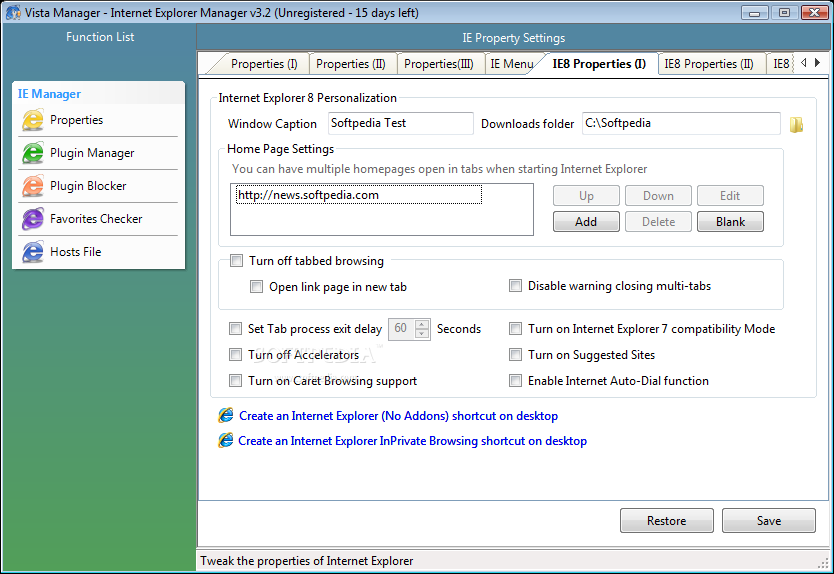Click the Delete homepage button

(x=658, y=222)
